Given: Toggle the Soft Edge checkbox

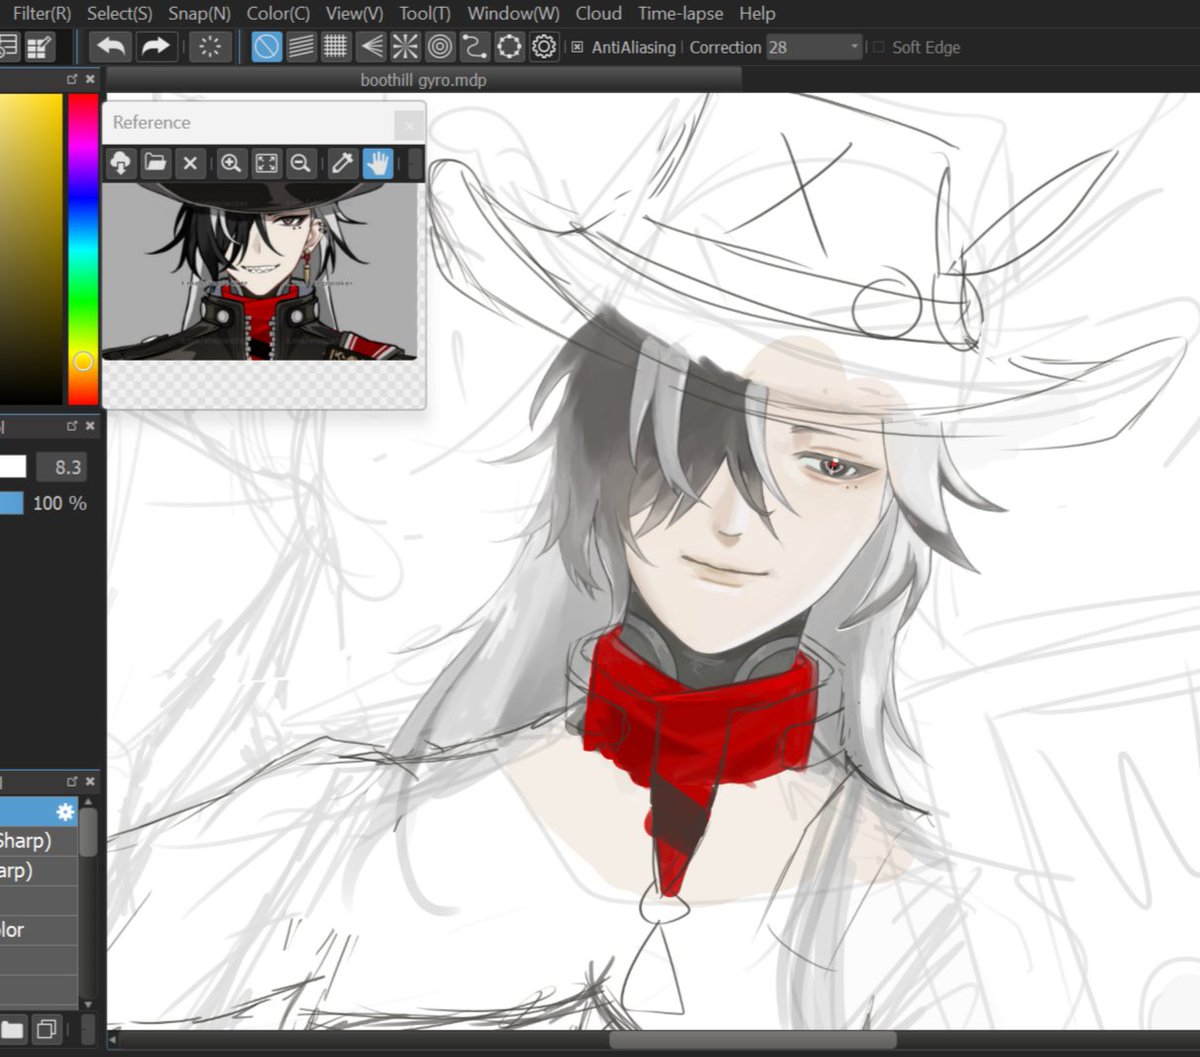Looking at the screenshot, I should click(x=879, y=47).
